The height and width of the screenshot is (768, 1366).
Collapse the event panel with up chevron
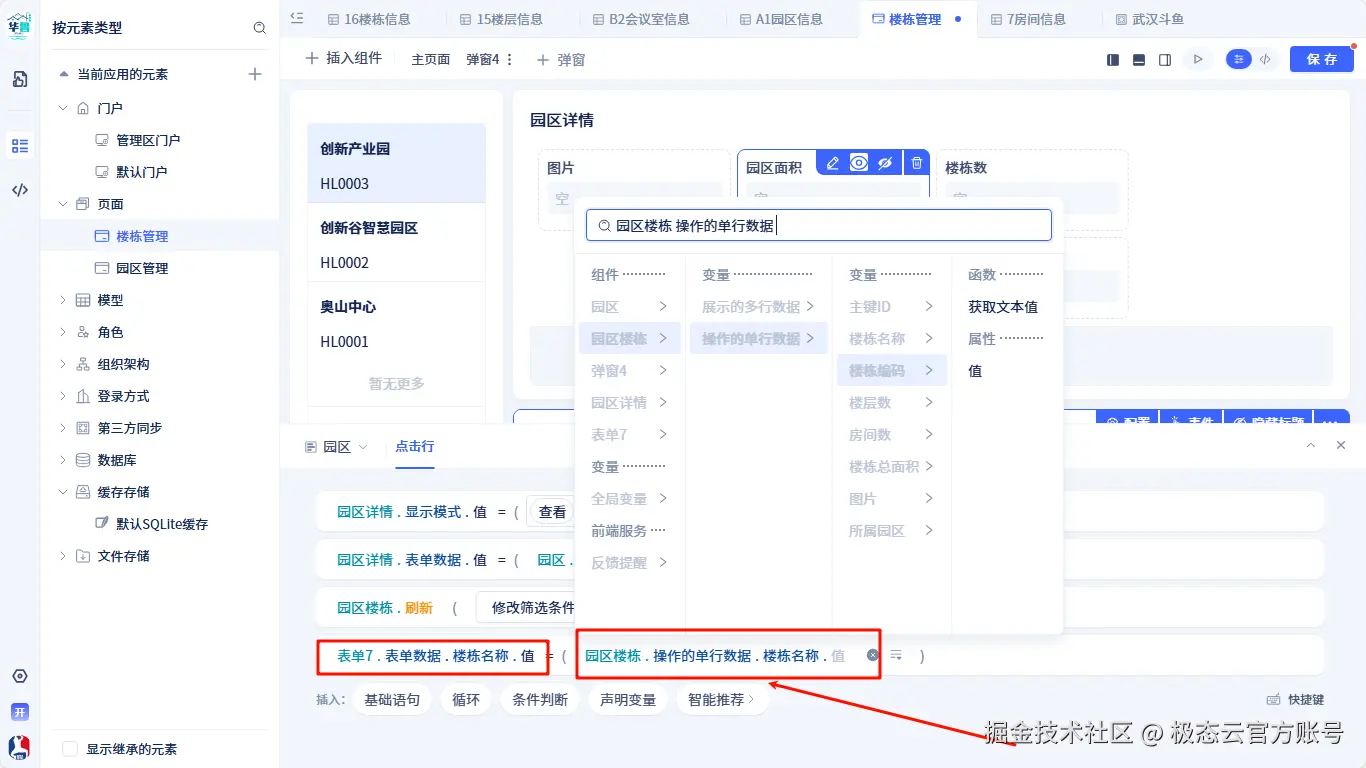(x=1311, y=446)
